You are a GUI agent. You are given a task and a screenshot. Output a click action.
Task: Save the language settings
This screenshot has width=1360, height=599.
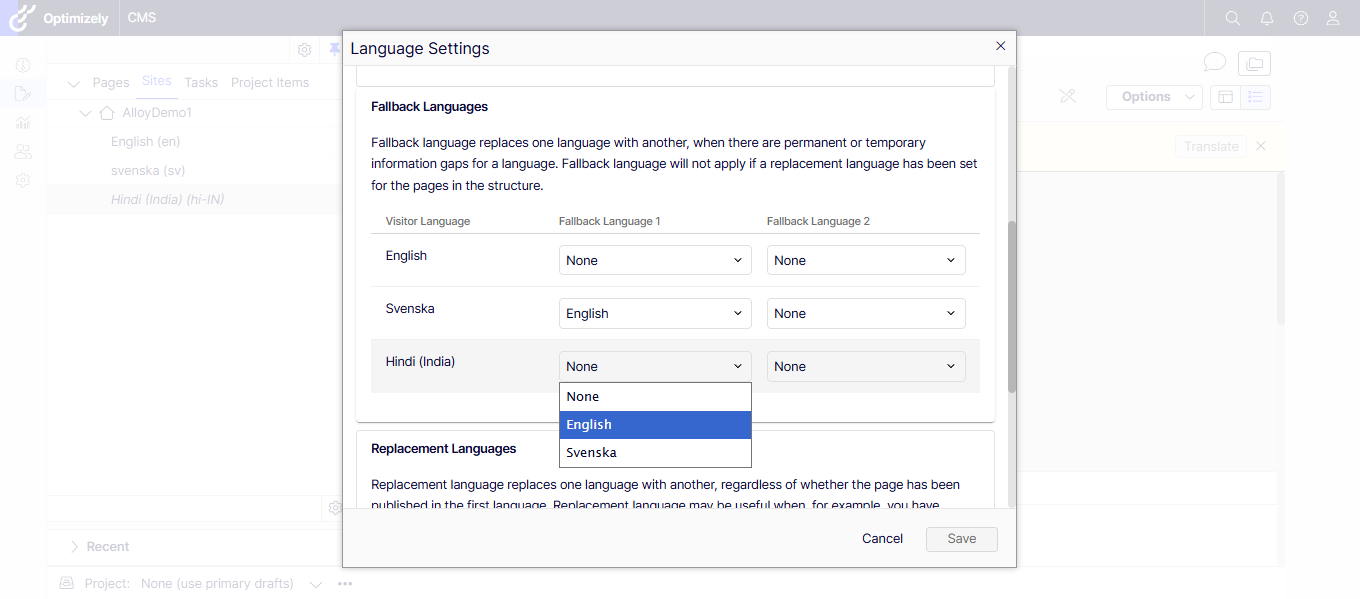(961, 538)
